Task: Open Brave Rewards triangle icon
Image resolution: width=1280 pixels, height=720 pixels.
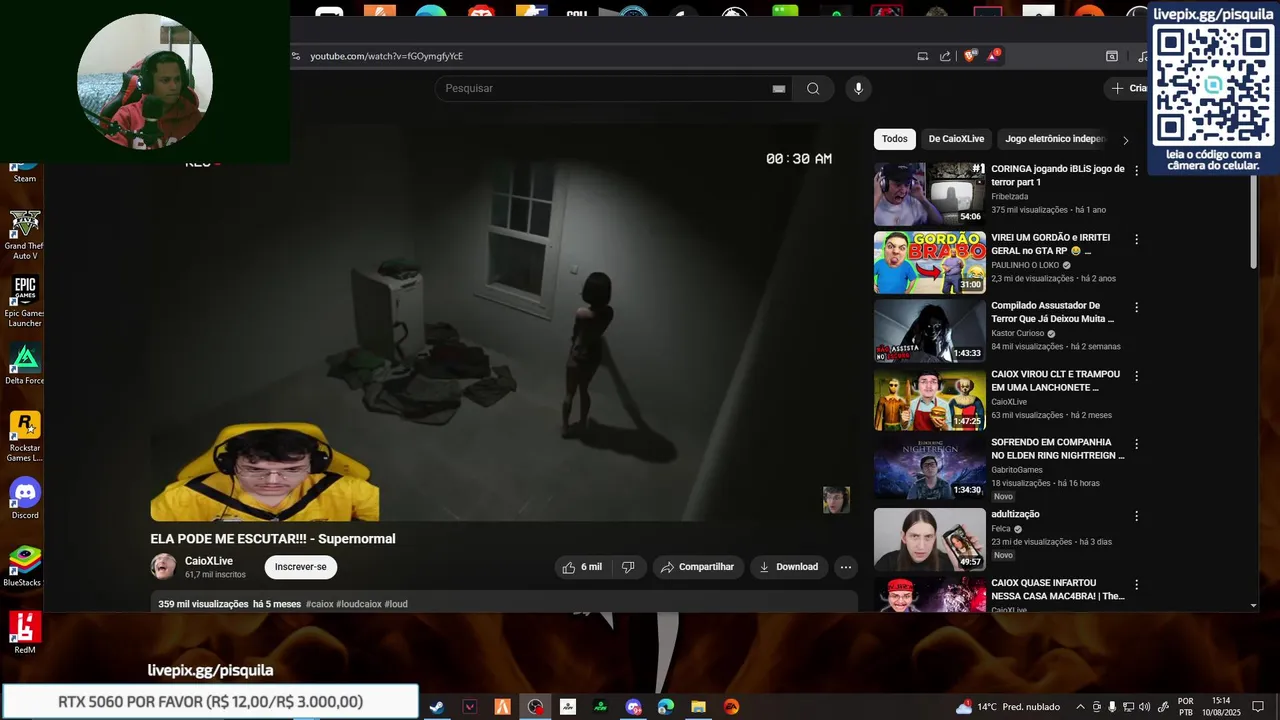Action: point(993,56)
